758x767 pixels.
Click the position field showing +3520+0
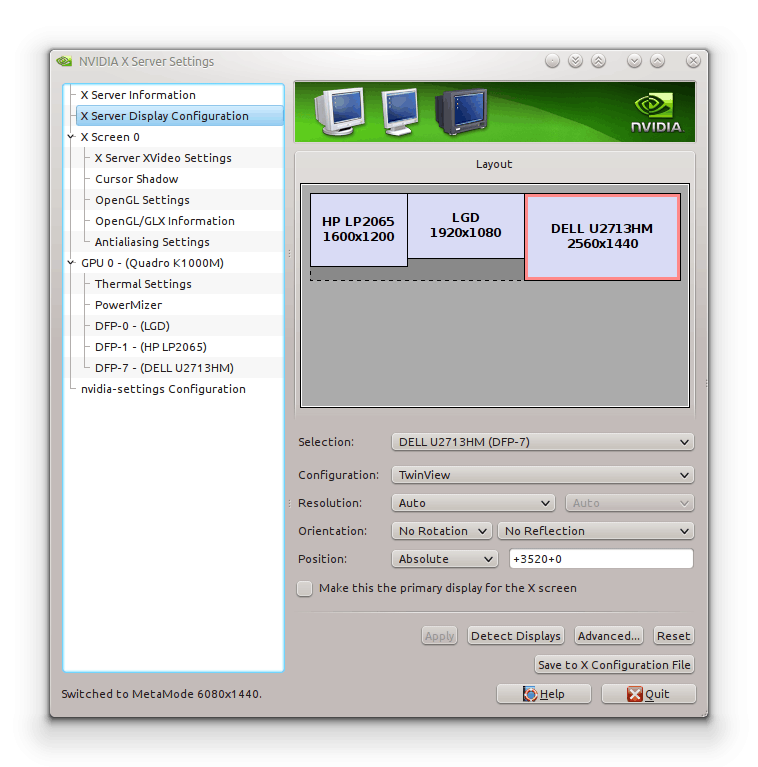[601, 559]
